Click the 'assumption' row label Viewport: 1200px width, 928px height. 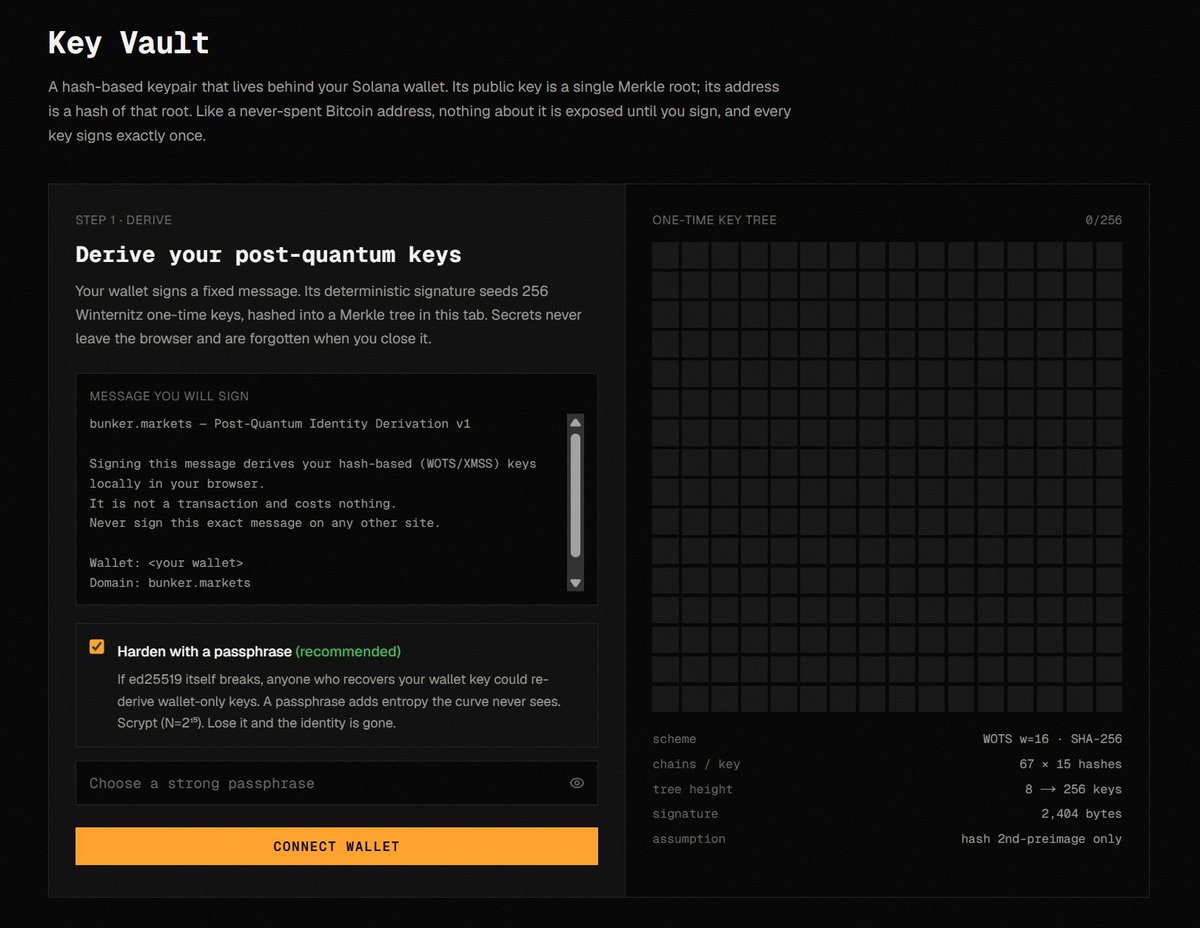[689, 839]
